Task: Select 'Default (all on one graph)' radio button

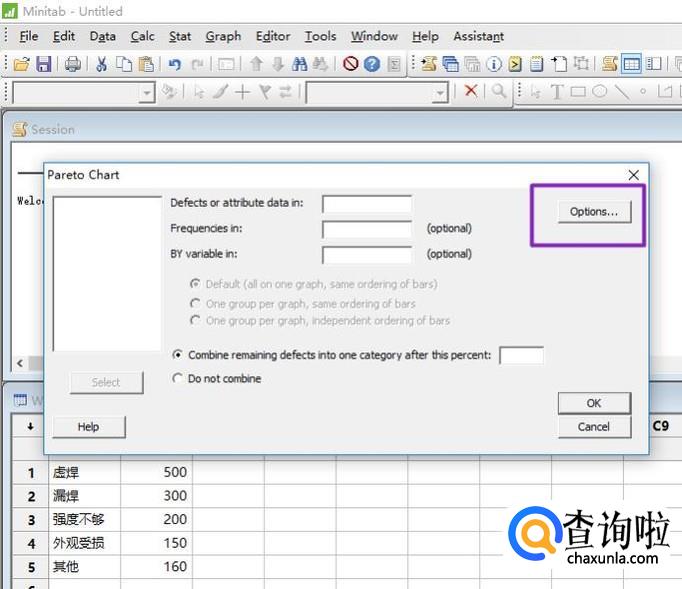Action: tap(195, 284)
